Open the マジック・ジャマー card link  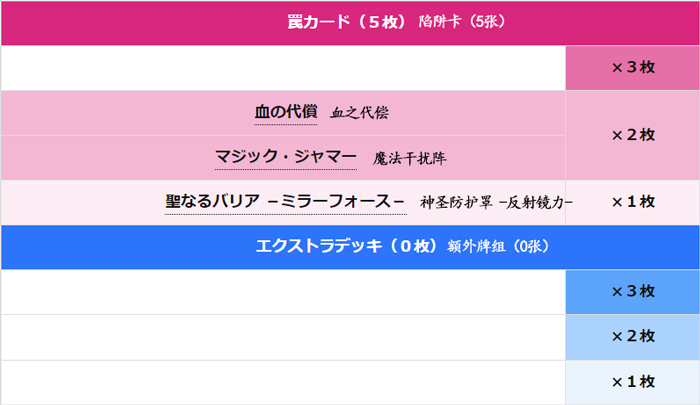(285, 157)
